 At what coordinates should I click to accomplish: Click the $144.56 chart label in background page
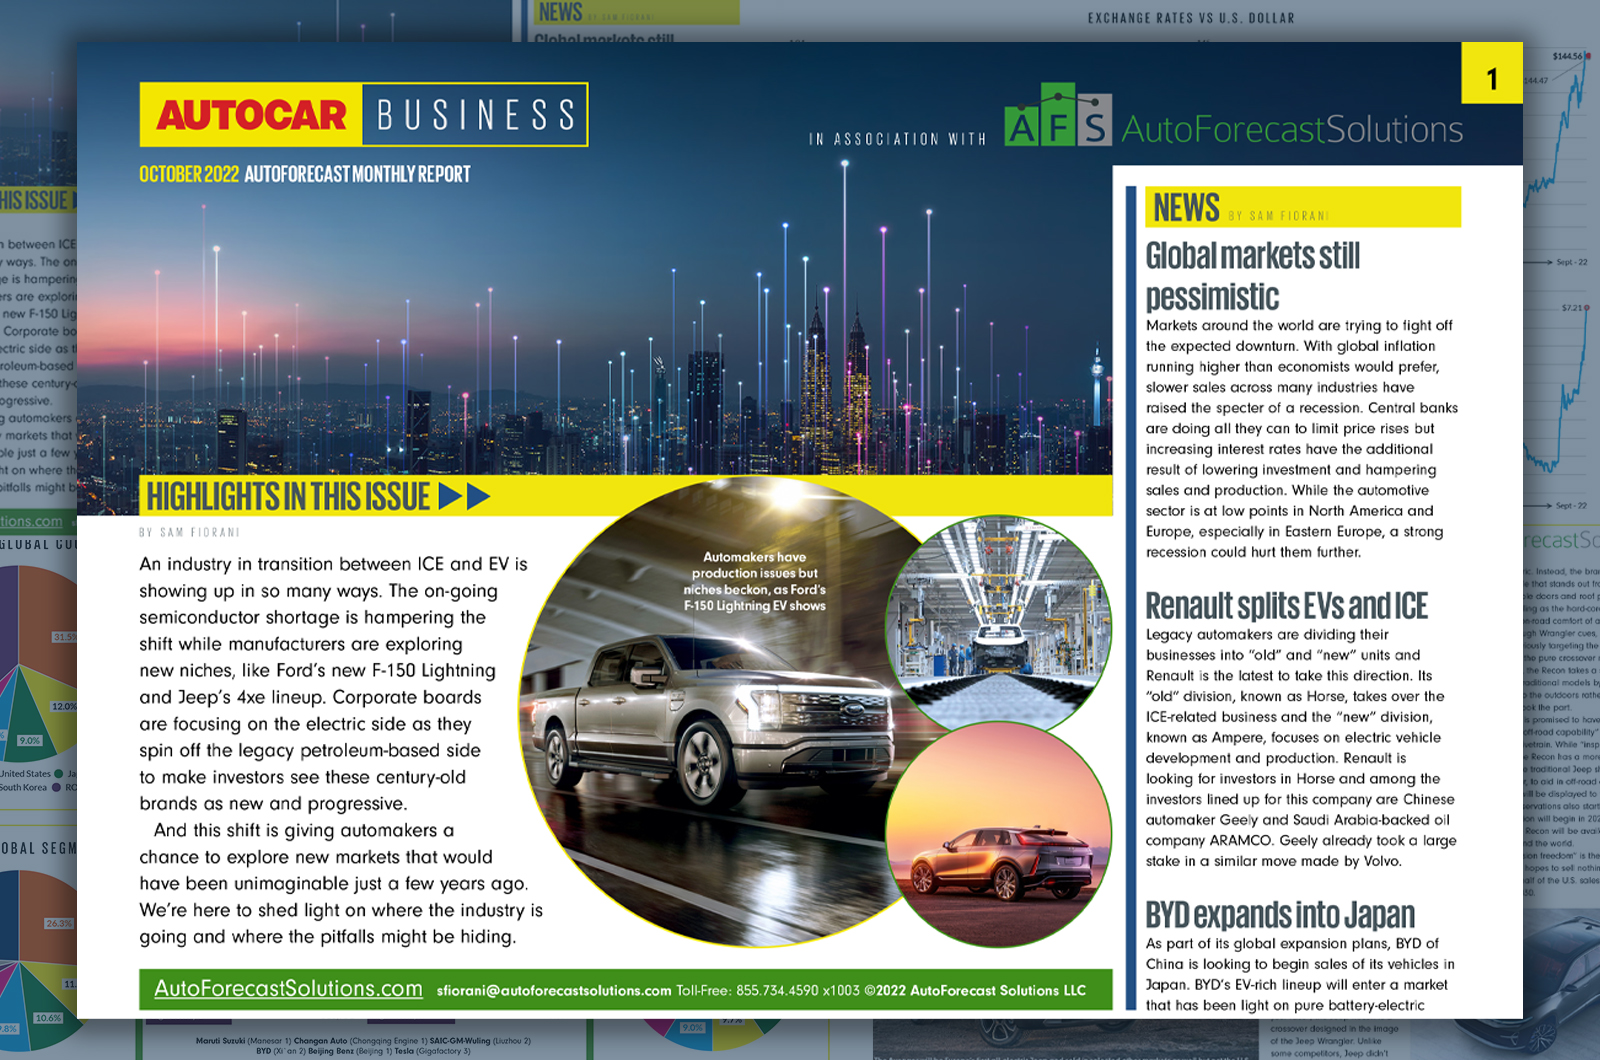[x=1566, y=56]
